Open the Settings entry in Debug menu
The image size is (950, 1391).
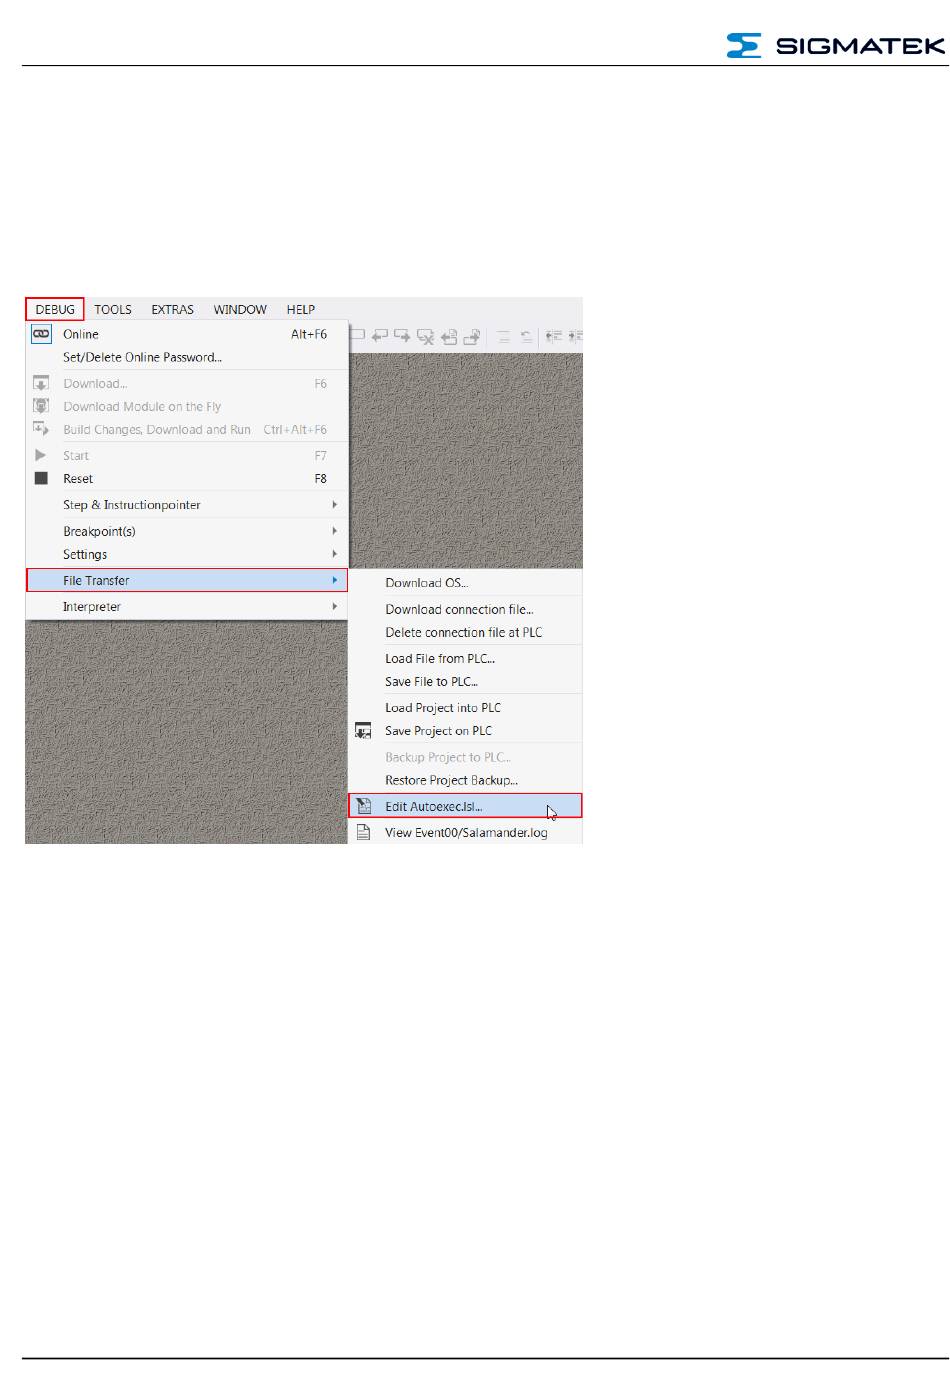pyautogui.click(x=187, y=554)
